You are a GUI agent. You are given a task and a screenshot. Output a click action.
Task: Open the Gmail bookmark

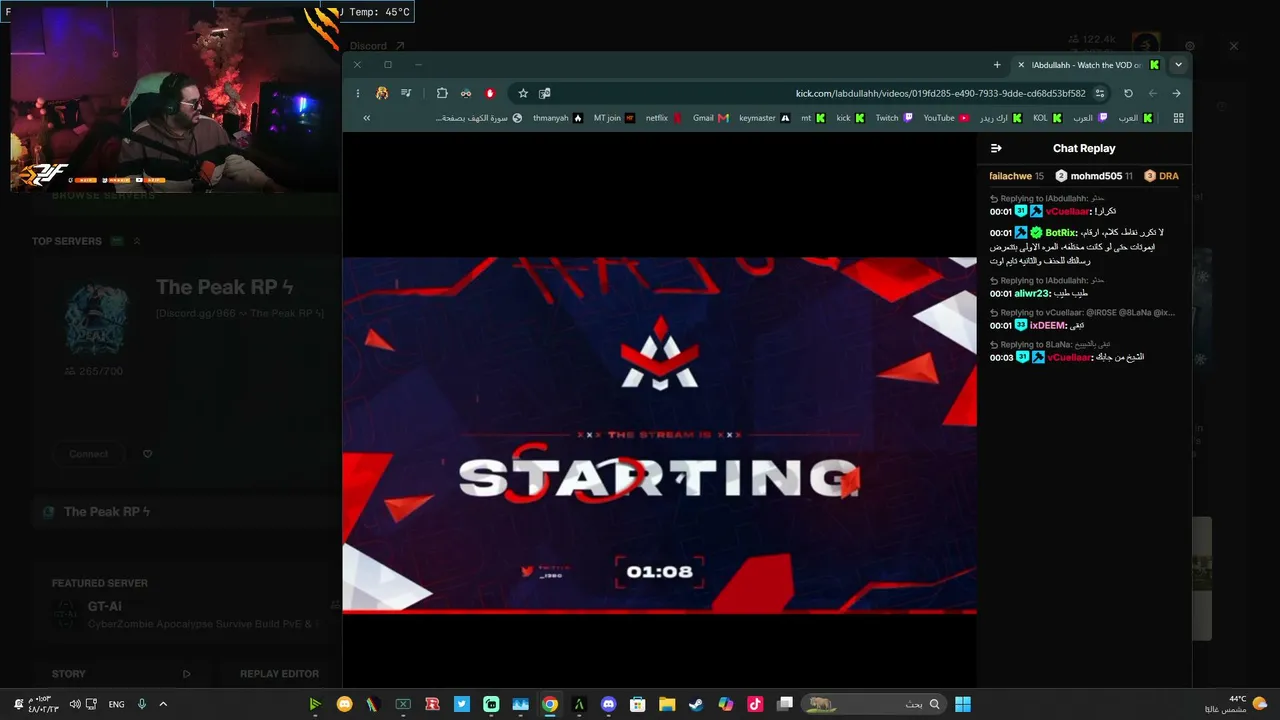click(710, 118)
